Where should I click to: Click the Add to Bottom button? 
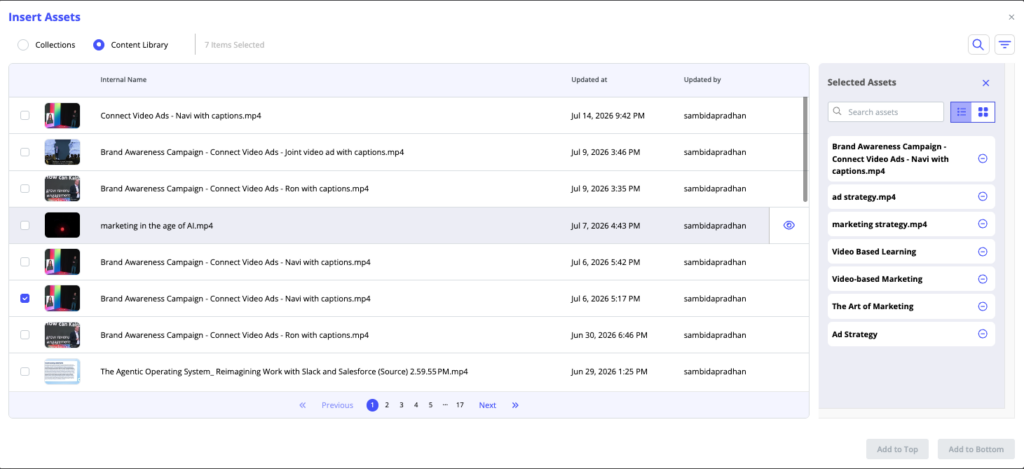pos(976,449)
